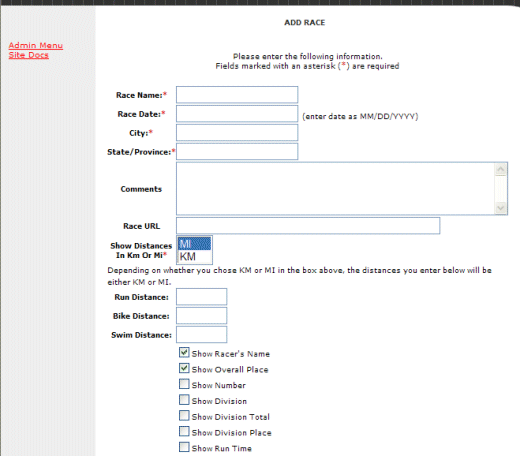This screenshot has height=456, width=520.
Task: Click the Bike Distance field
Action: (202, 316)
